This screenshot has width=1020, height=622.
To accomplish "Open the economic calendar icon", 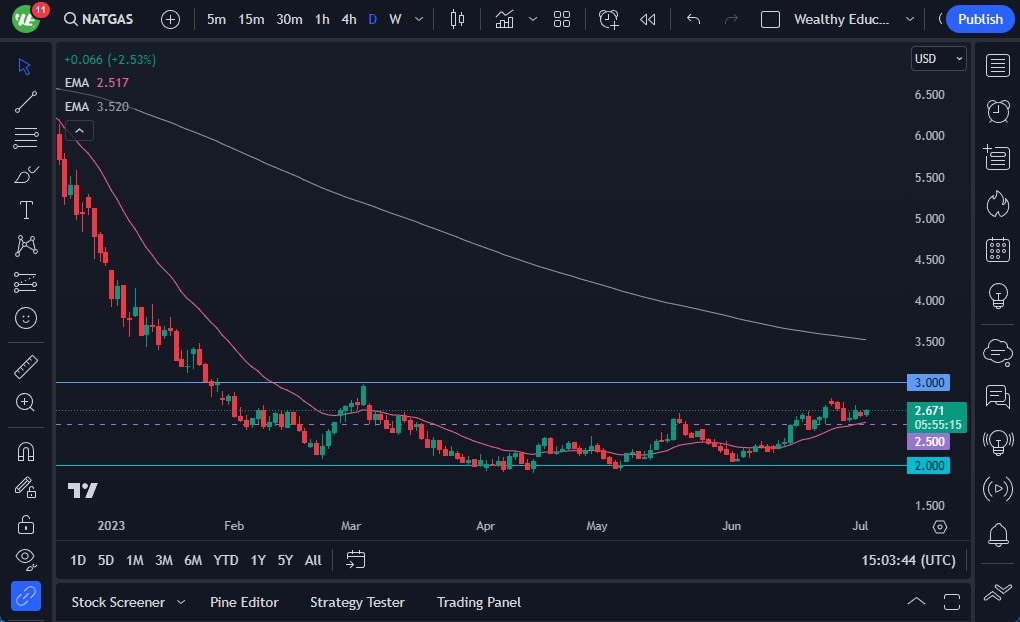I will pyautogui.click(x=997, y=250).
